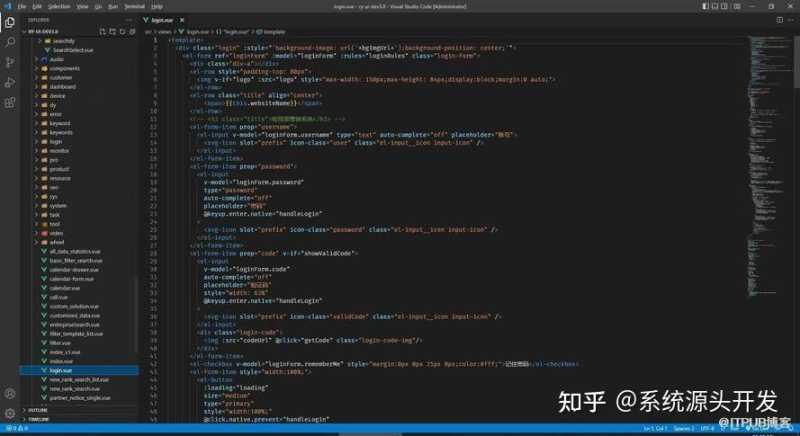Expand the system folder

tap(58, 206)
